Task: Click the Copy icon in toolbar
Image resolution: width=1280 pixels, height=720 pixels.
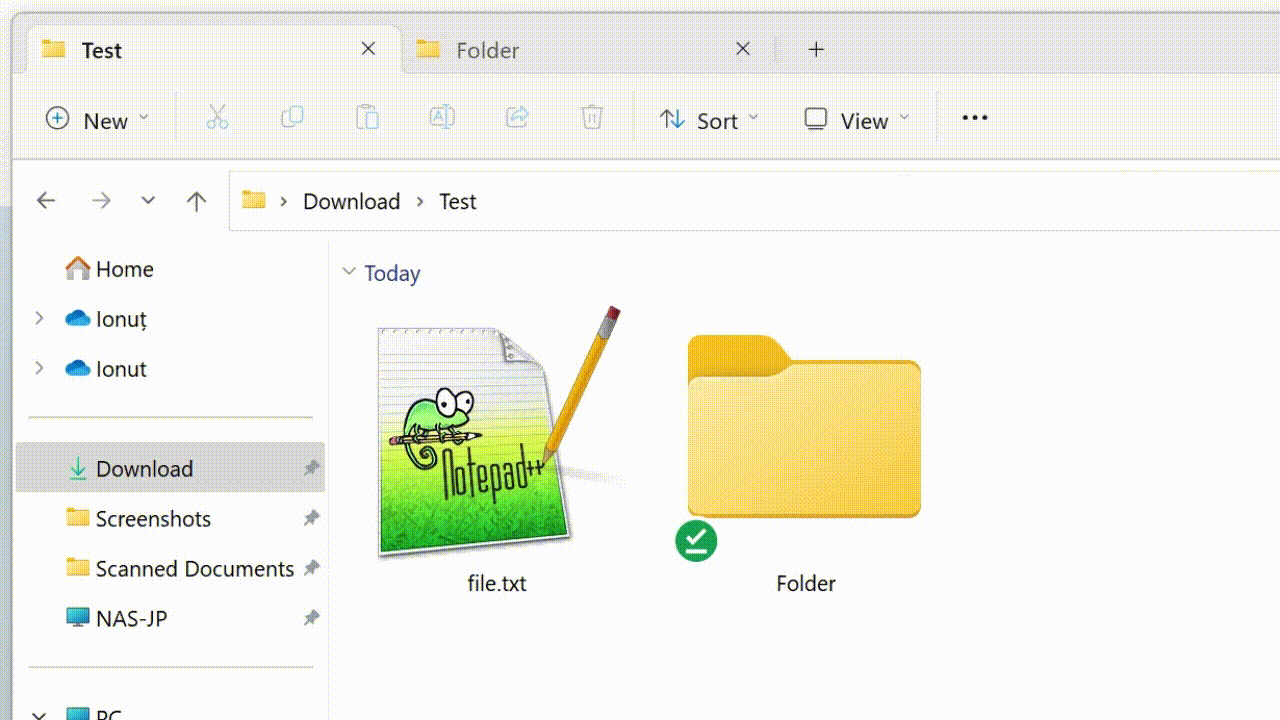Action: (292, 118)
